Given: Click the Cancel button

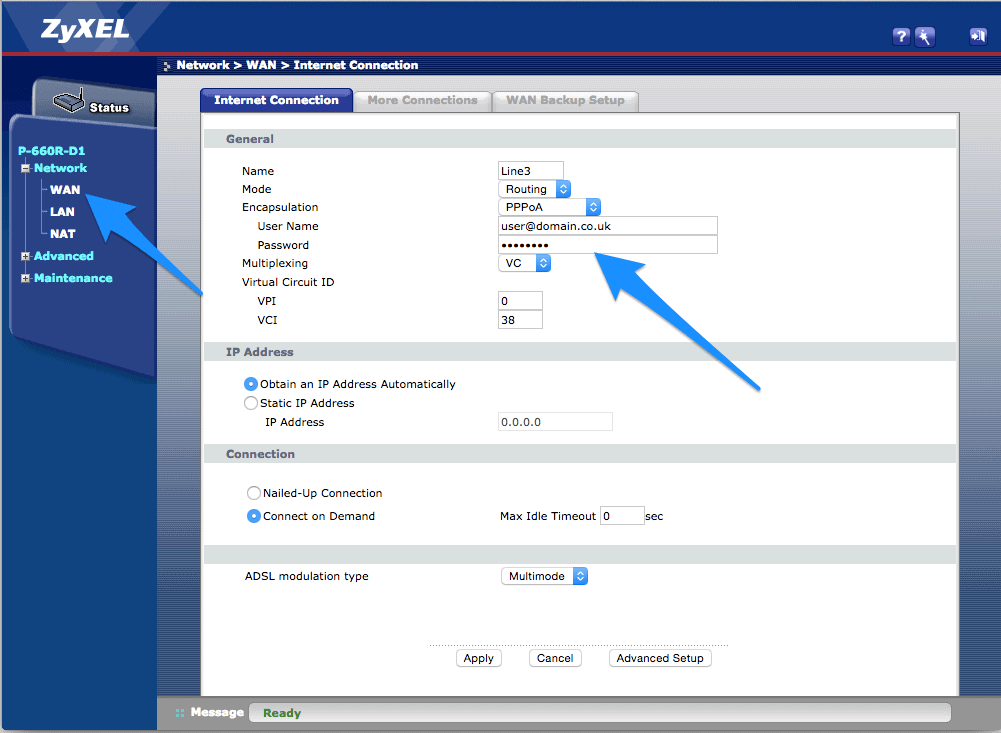Looking at the screenshot, I should pos(555,658).
